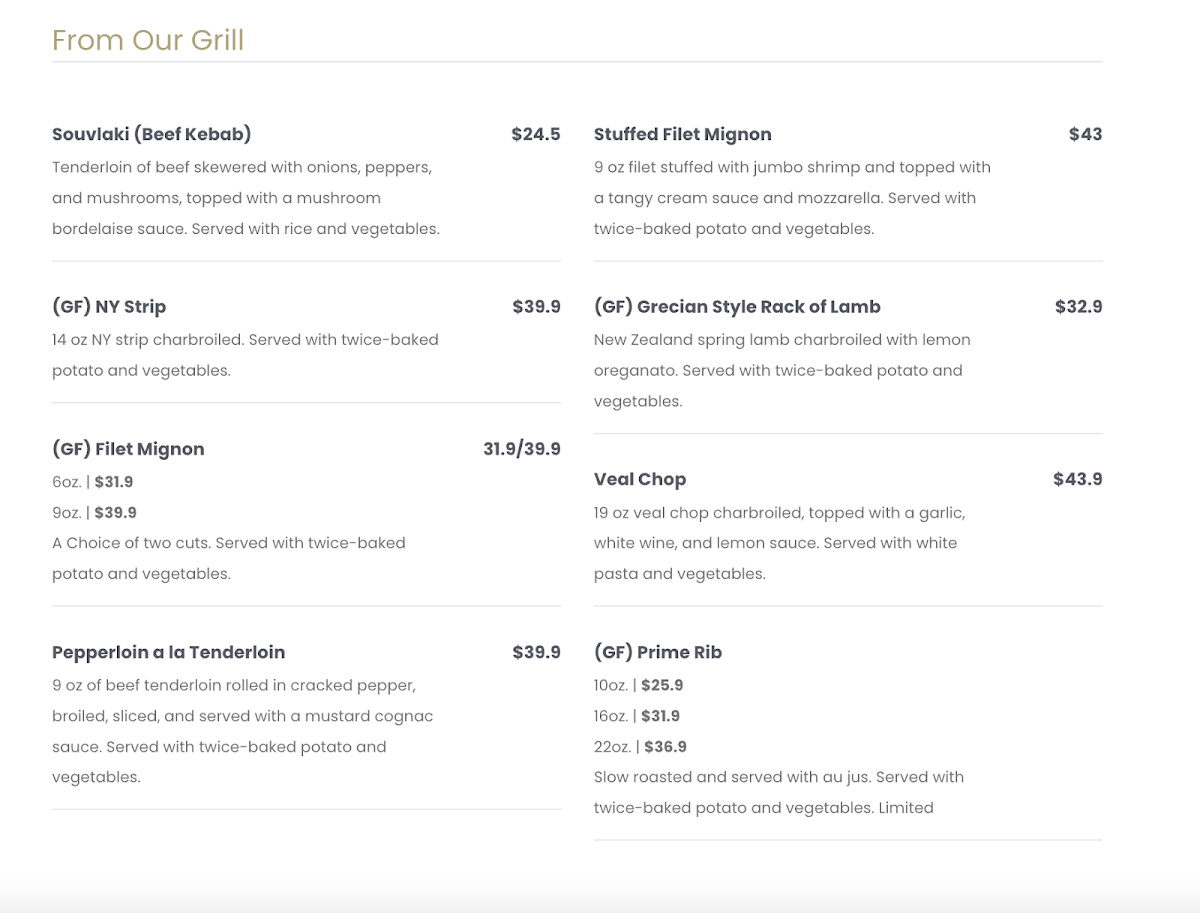
Task: Choose the 22oz. $36.9 Prime Rib
Action: pos(640,746)
